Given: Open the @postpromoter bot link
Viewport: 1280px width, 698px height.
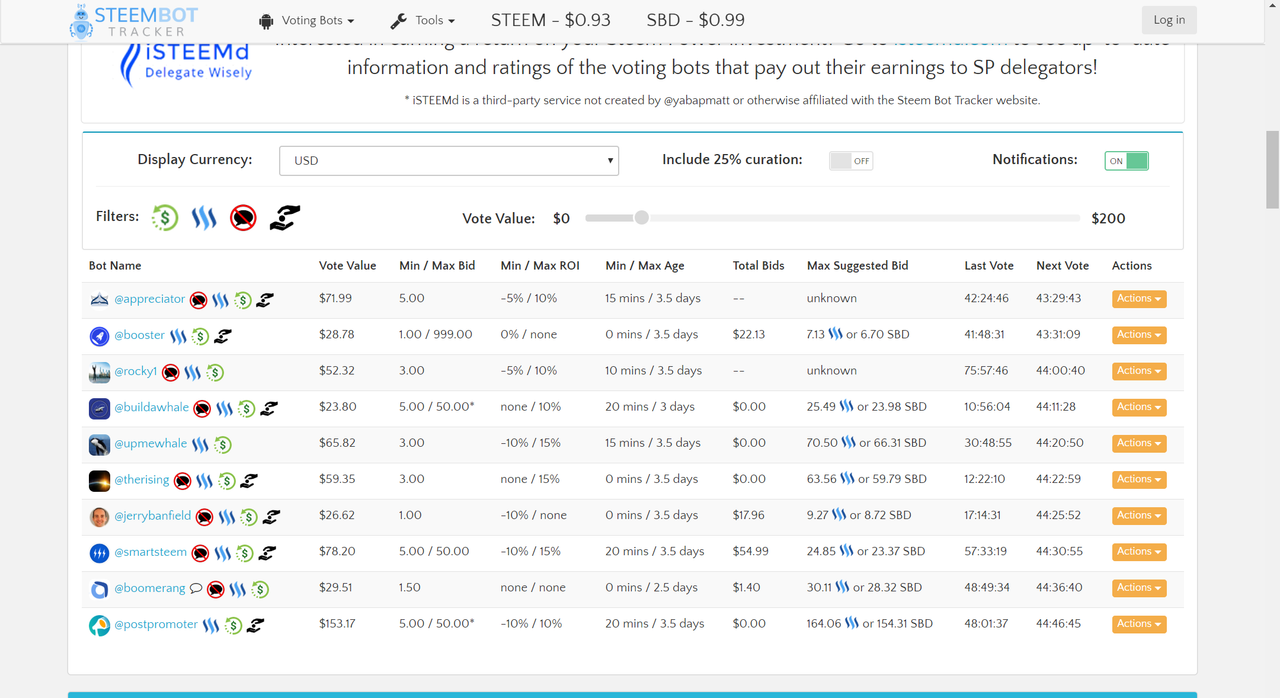Looking at the screenshot, I should (156, 624).
